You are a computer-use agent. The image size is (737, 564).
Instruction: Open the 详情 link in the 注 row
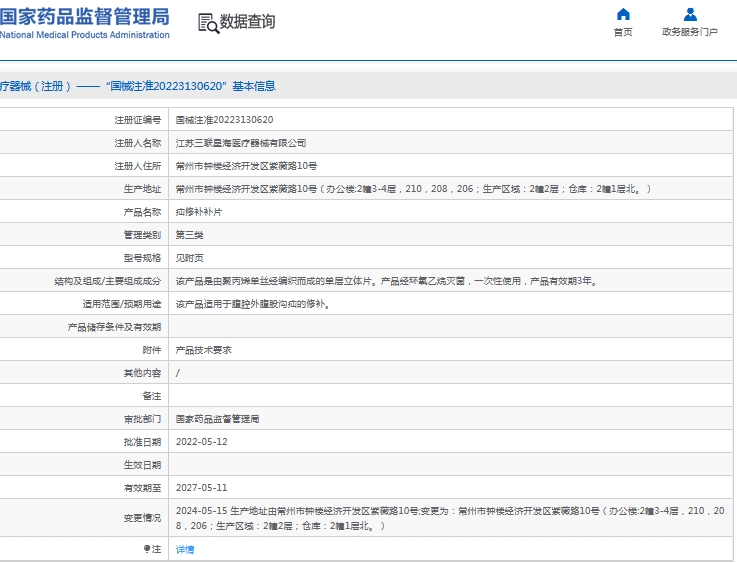tap(185, 549)
